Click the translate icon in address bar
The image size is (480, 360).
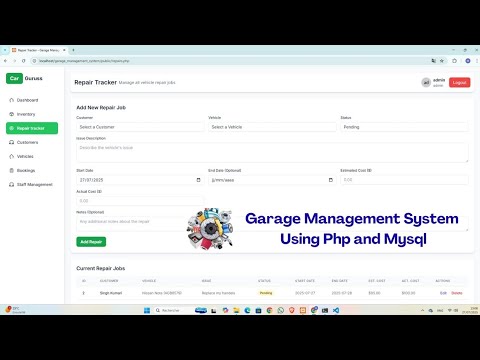433,61
